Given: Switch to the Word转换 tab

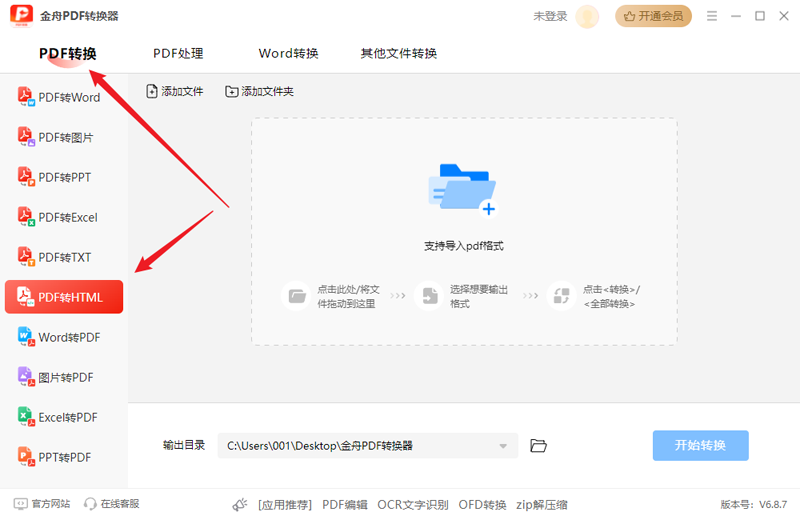Looking at the screenshot, I should [x=288, y=54].
